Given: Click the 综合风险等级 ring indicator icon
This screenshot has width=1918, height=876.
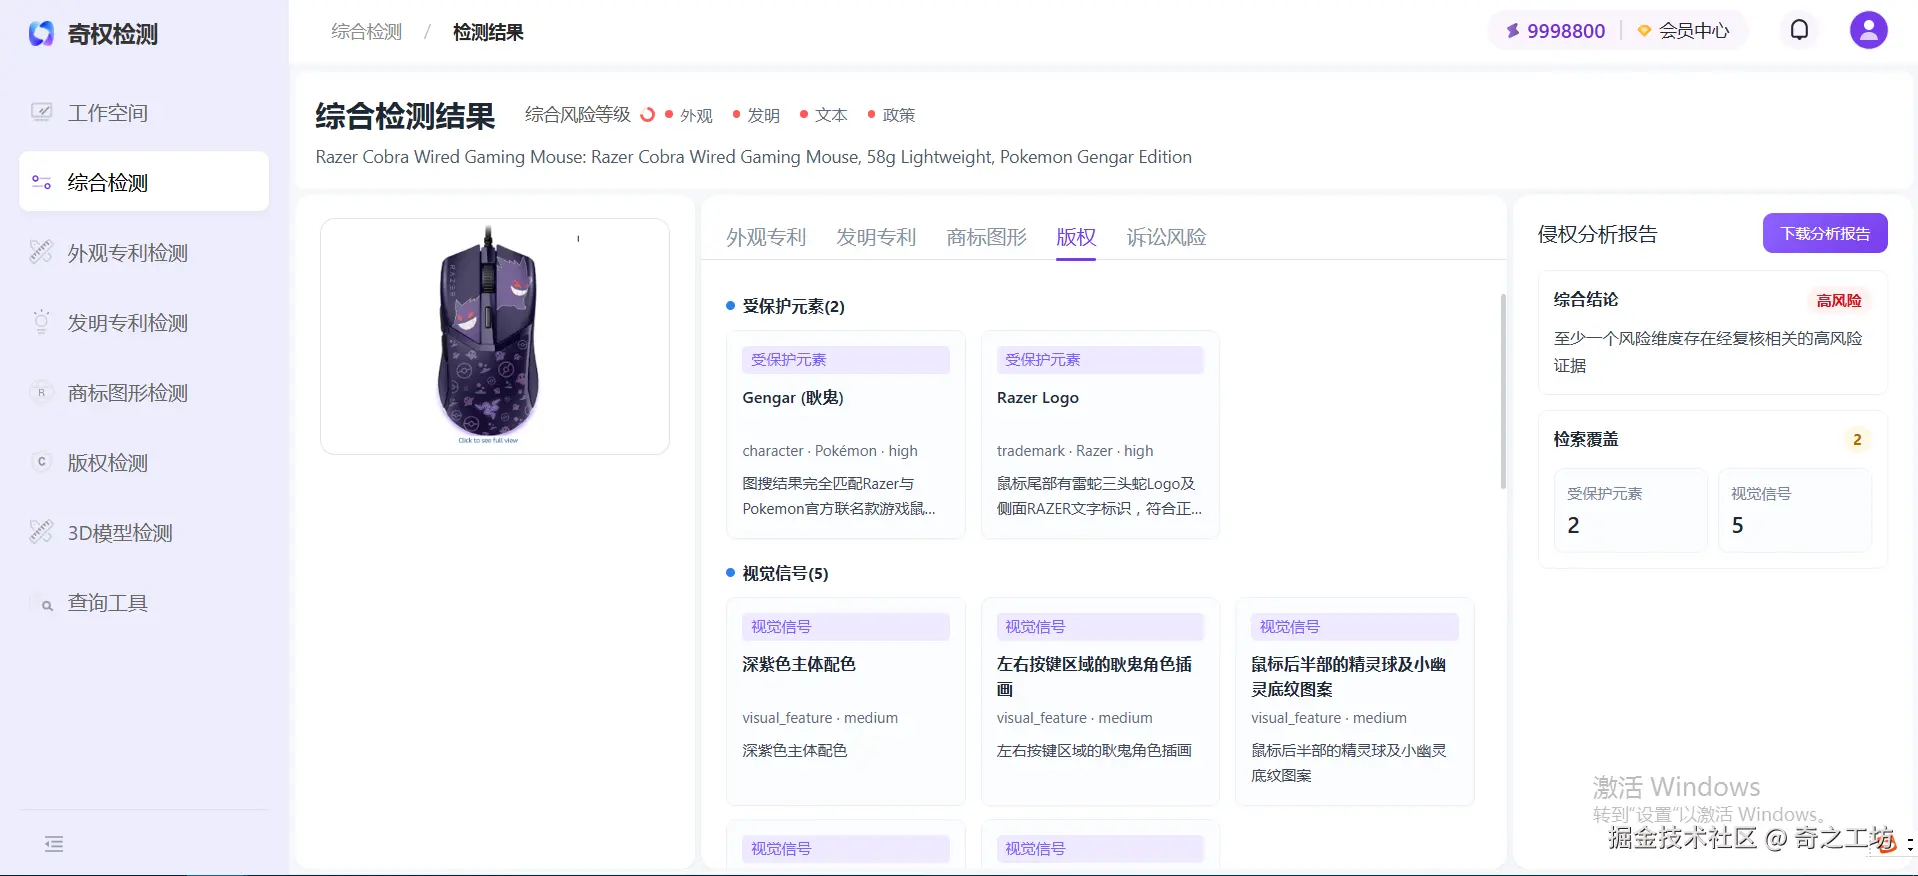Looking at the screenshot, I should click(x=647, y=115).
